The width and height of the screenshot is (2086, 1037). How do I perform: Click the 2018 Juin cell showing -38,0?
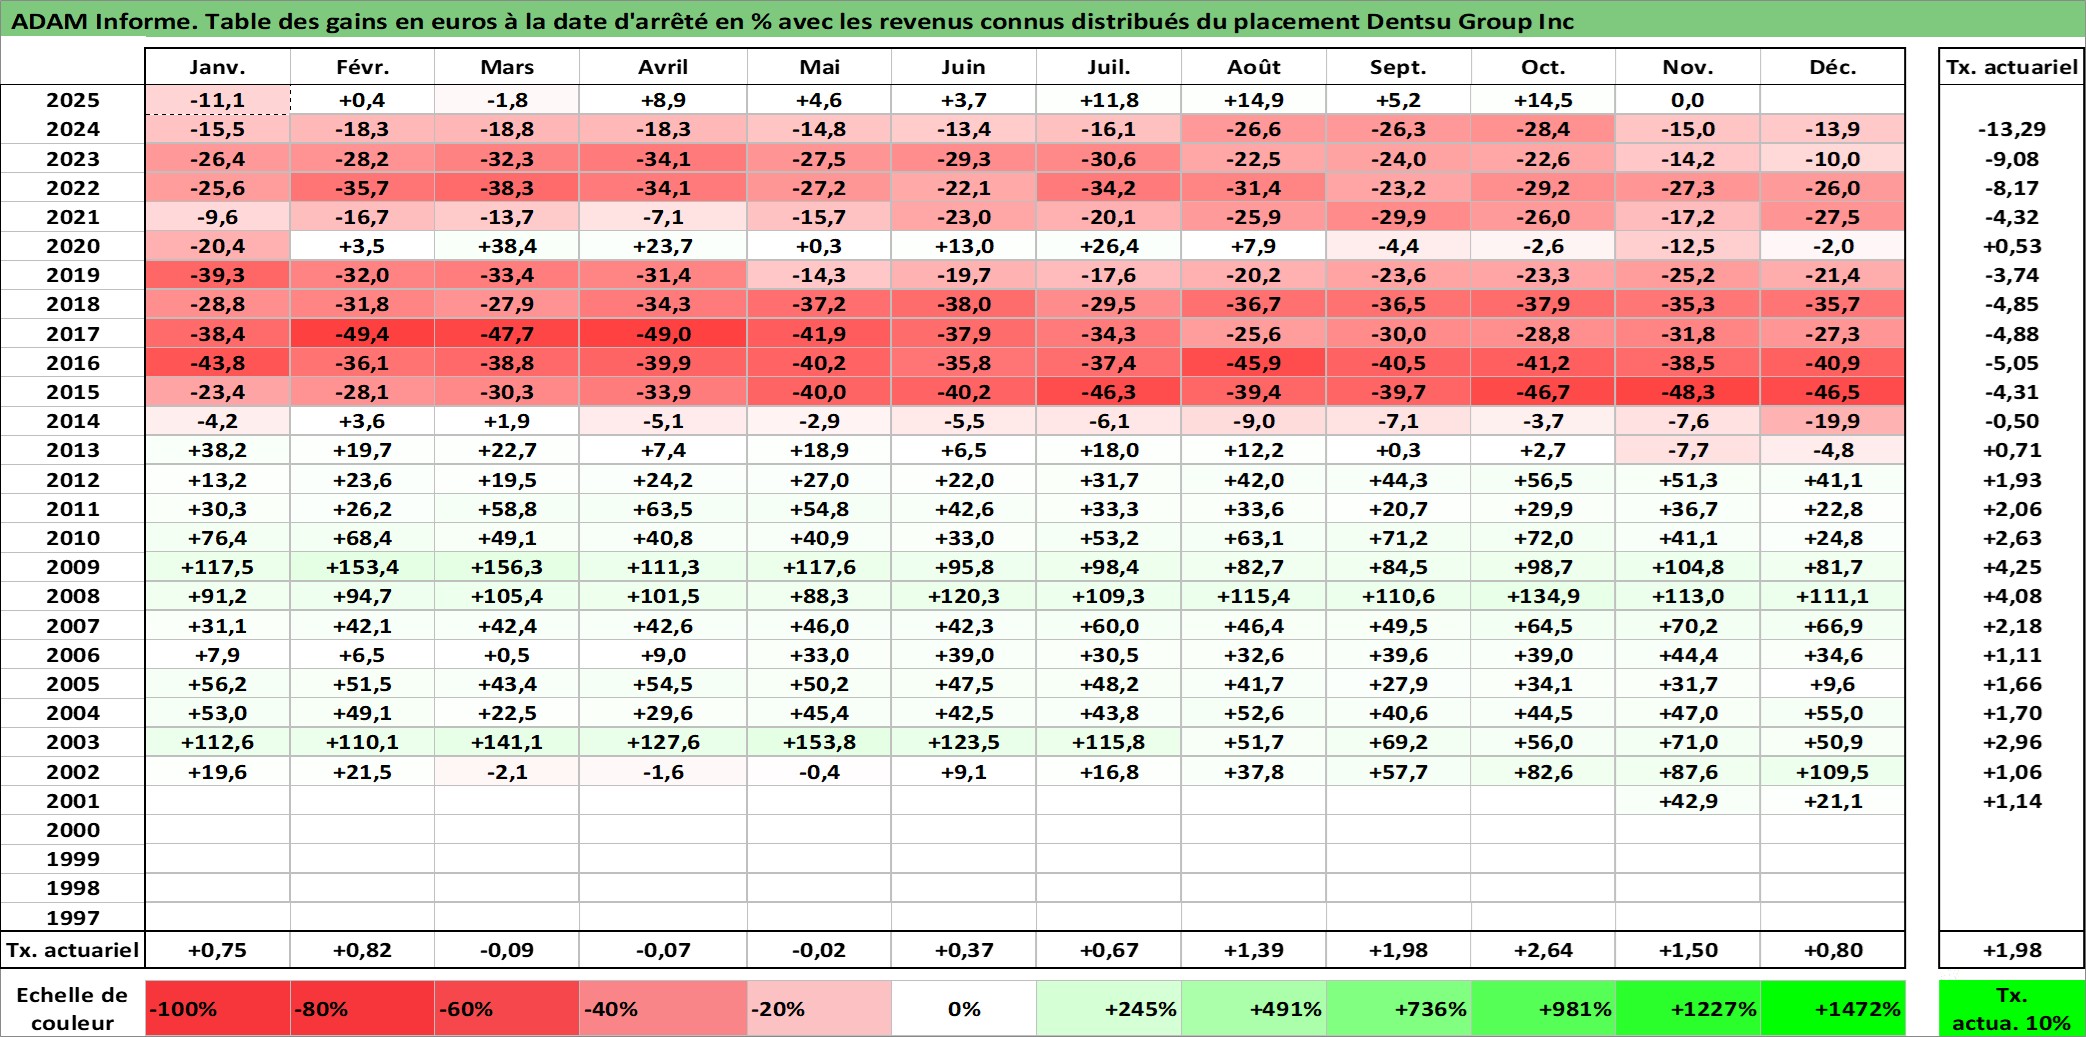tap(964, 304)
